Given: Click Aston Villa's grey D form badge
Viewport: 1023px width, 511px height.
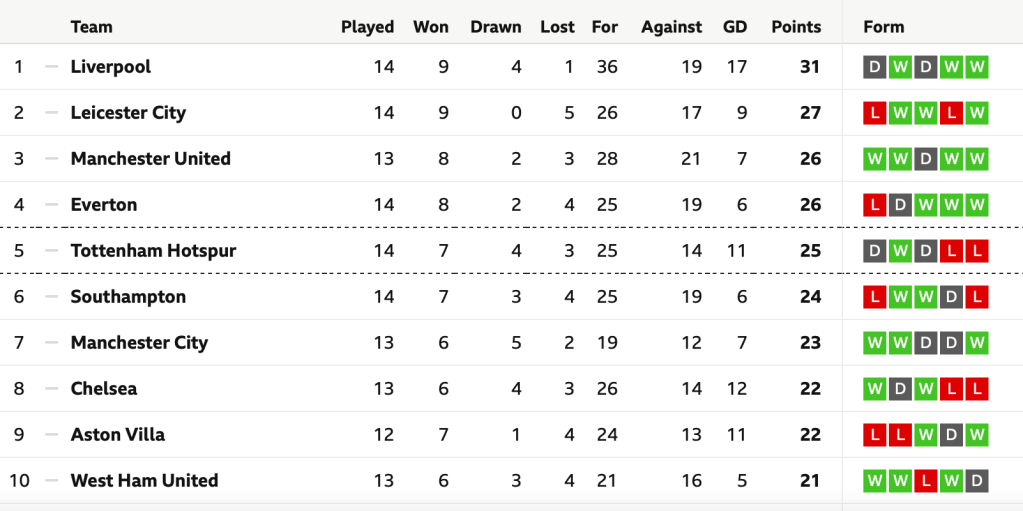Looking at the screenshot, I should [952, 435].
